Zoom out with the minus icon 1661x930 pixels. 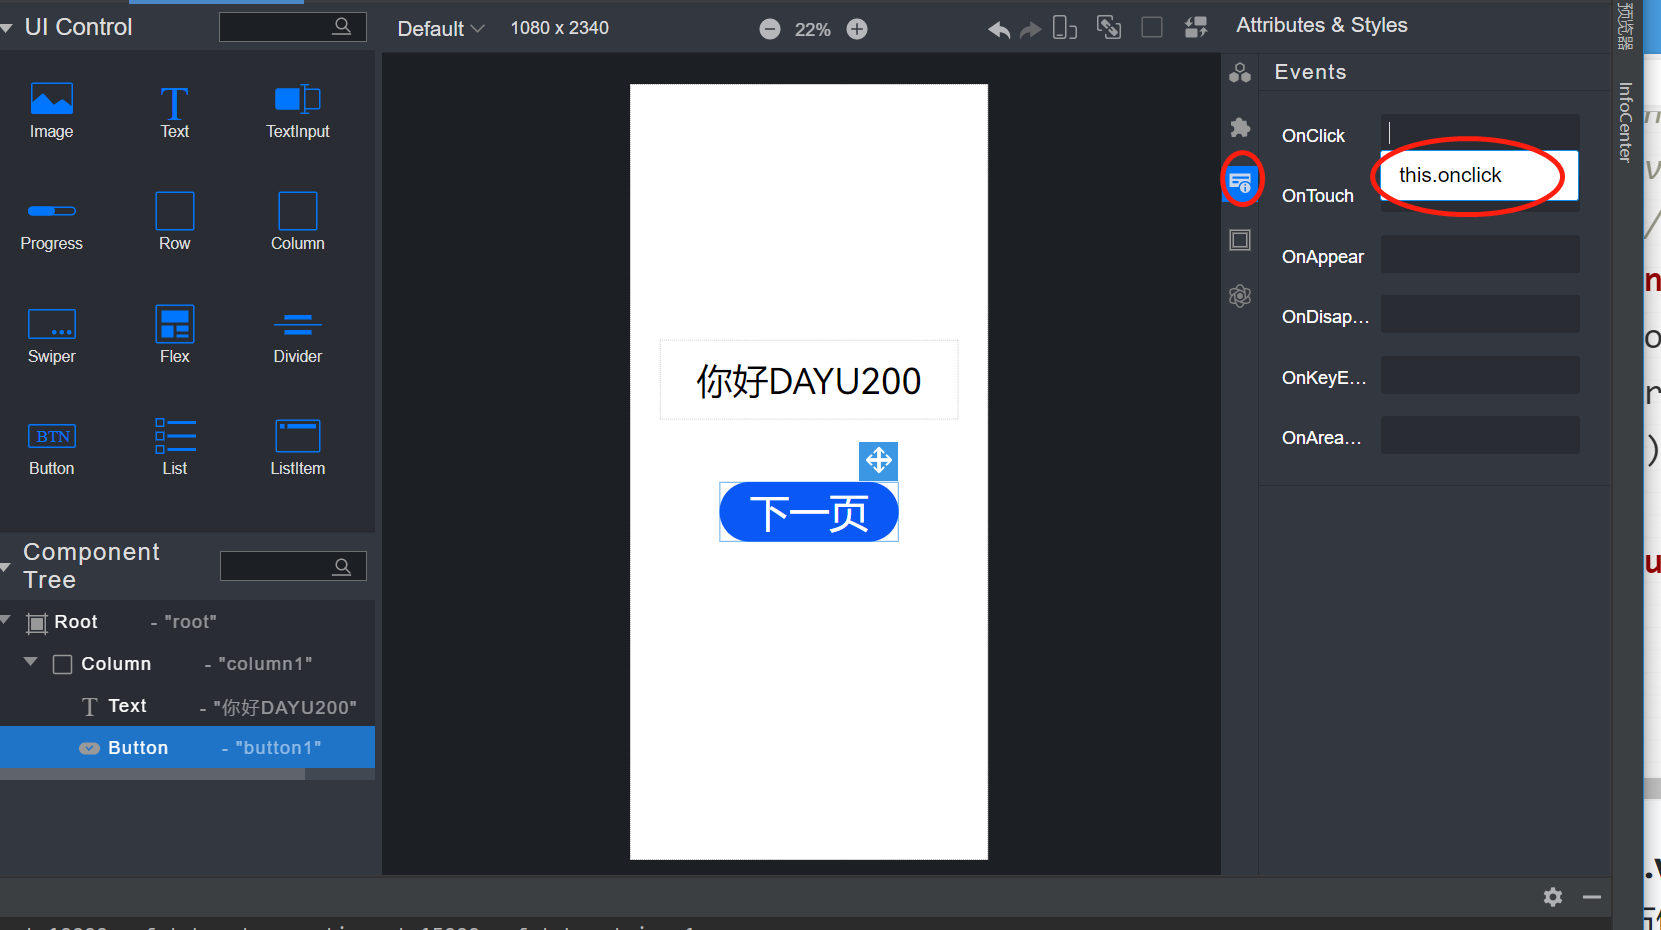tap(770, 29)
